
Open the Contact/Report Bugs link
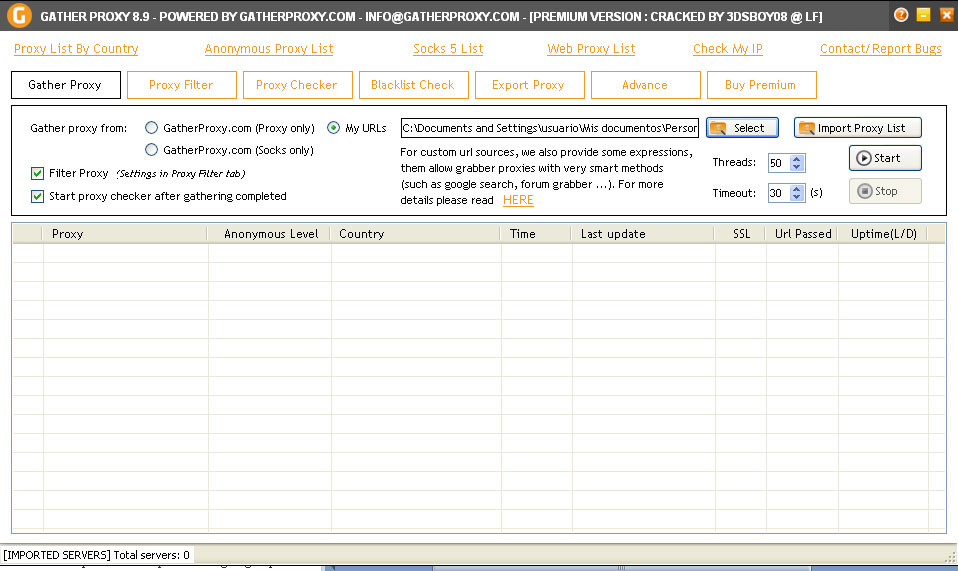tap(880, 49)
